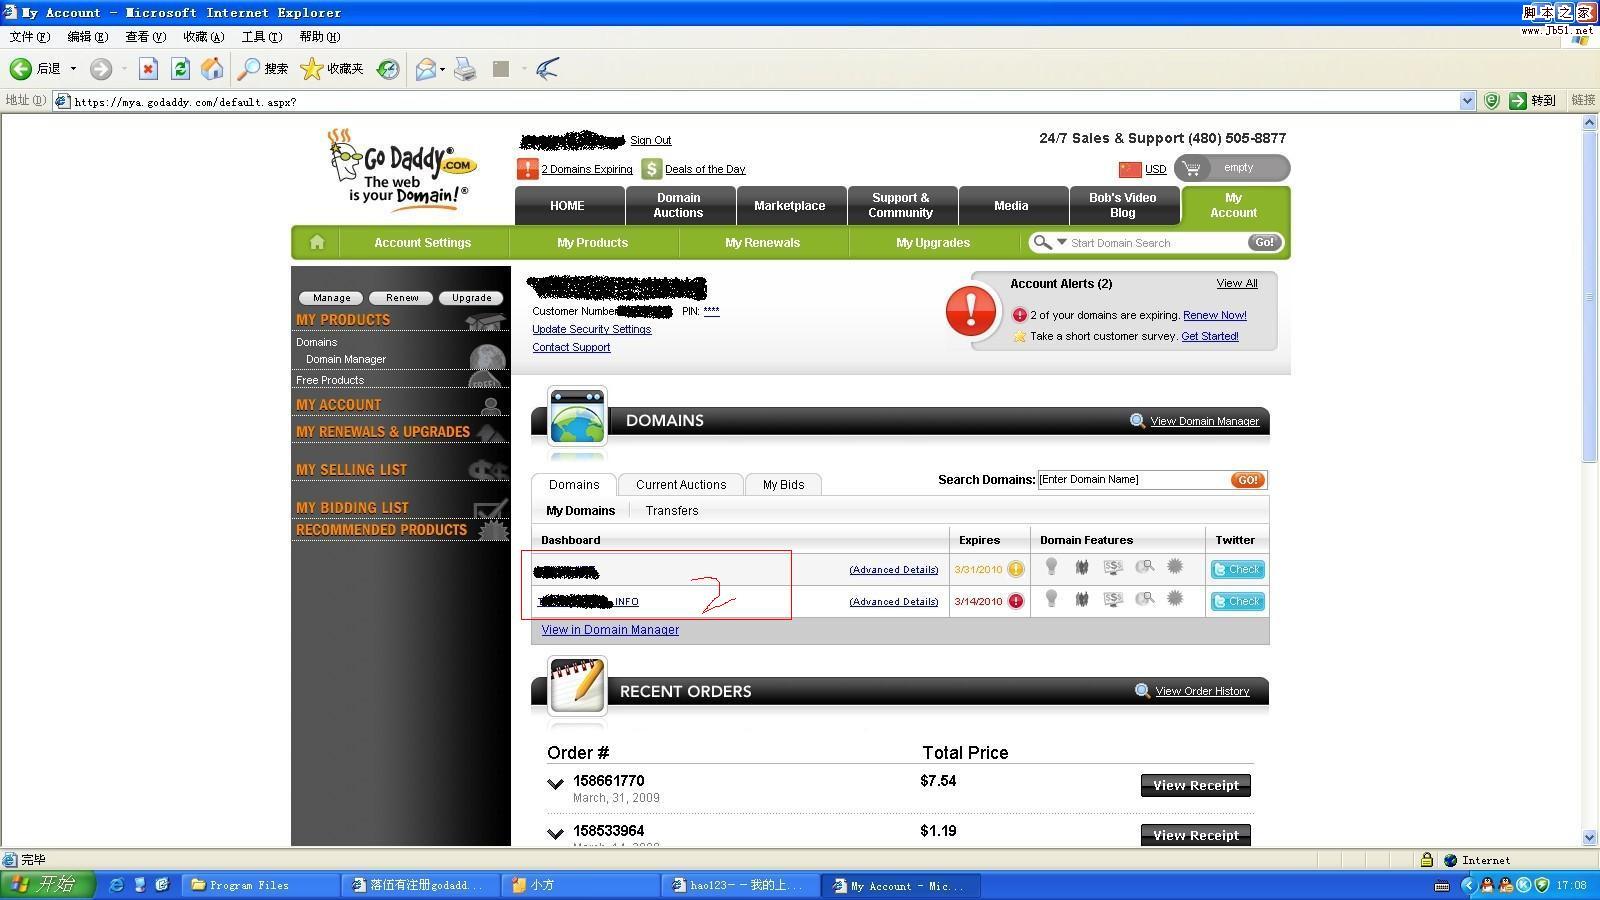Image resolution: width=1600 pixels, height=900 pixels.
Task: Click the red exclamation Domains Expiring icon
Action: tap(527, 169)
